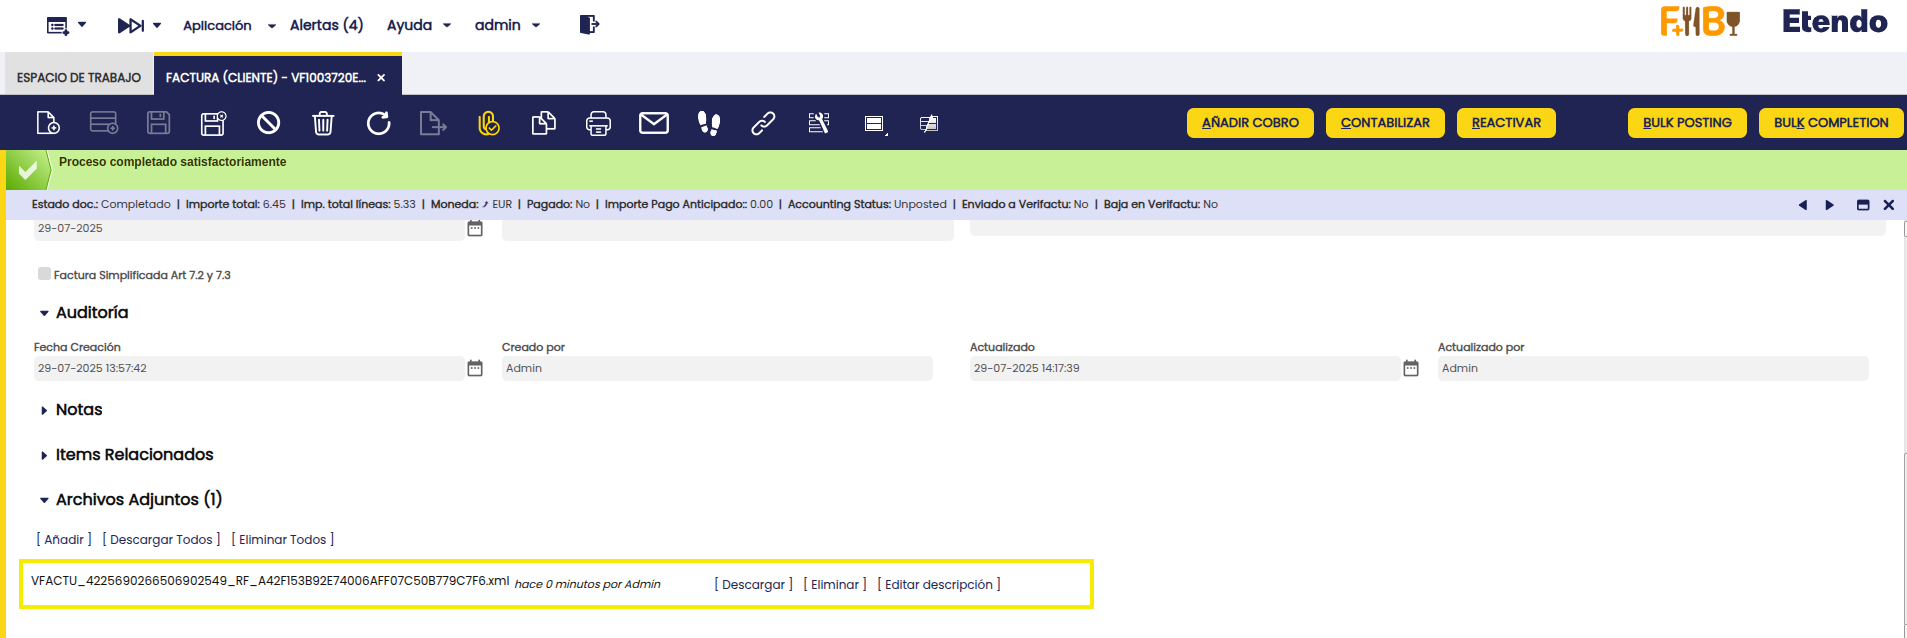Open the Alertas (4) menu

[326, 25]
